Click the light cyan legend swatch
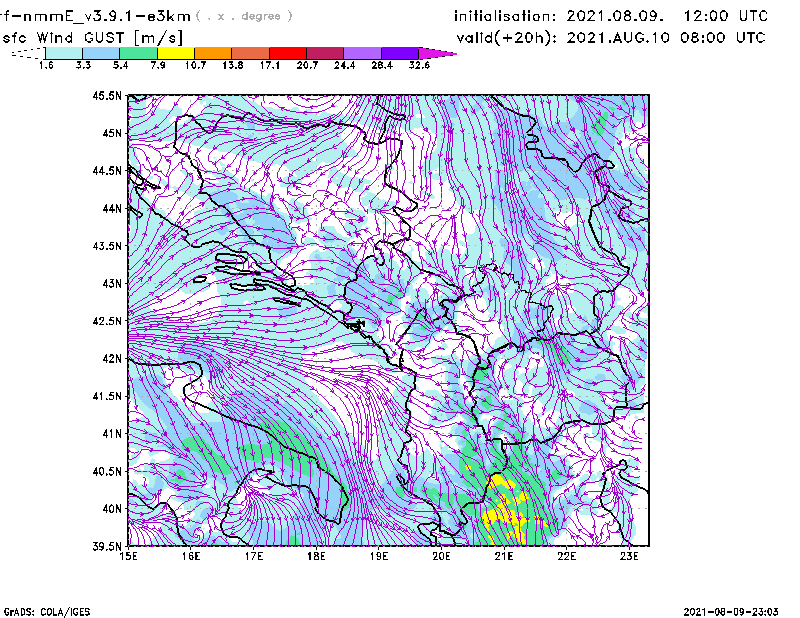 (x=64, y=53)
